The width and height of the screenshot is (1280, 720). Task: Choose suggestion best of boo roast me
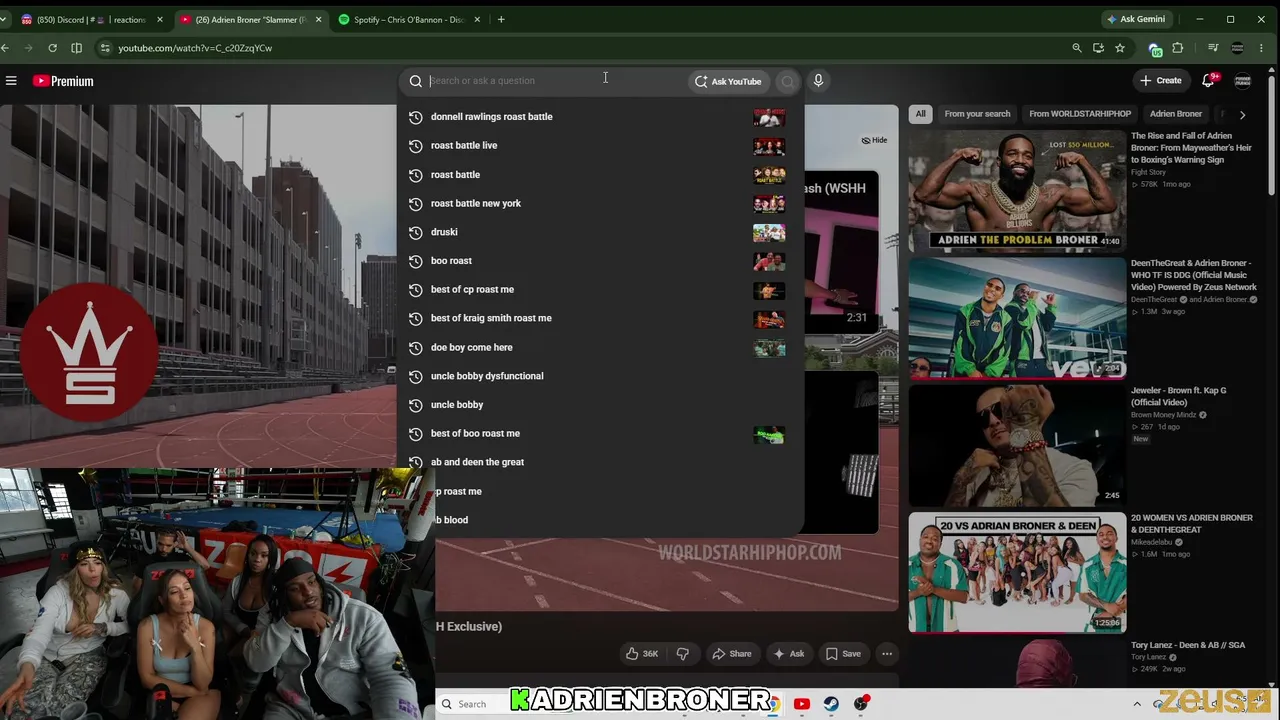pyautogui.click(x=600, y=434)
